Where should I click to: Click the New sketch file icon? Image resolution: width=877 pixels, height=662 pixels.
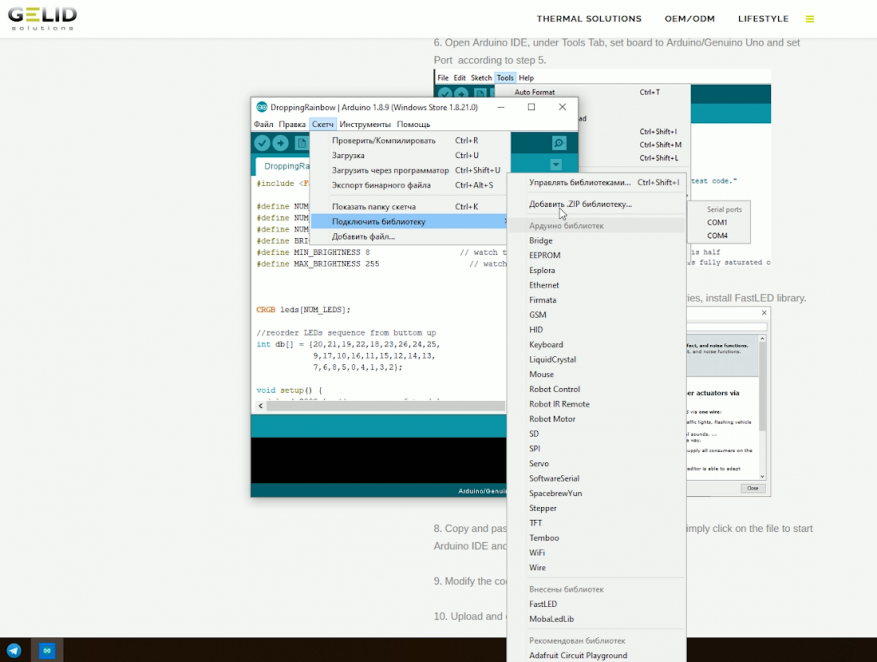tap(301, 143)
